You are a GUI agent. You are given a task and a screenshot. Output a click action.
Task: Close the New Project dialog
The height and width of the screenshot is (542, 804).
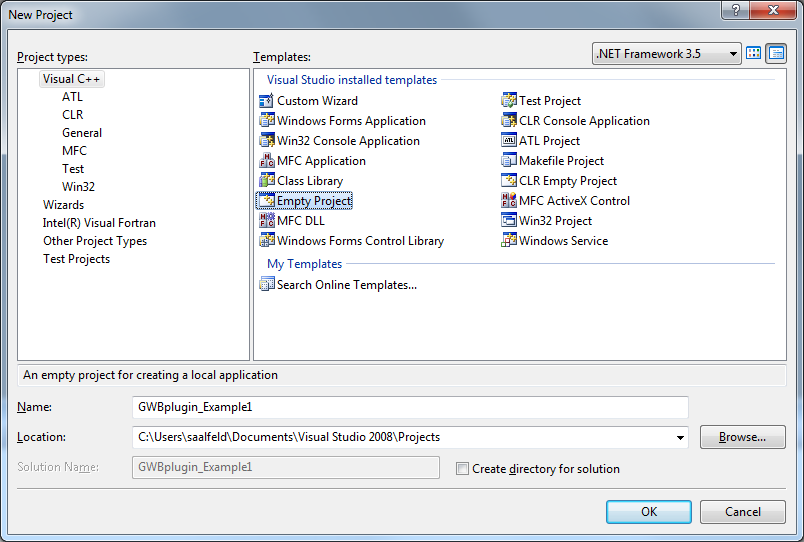point(773,10)
